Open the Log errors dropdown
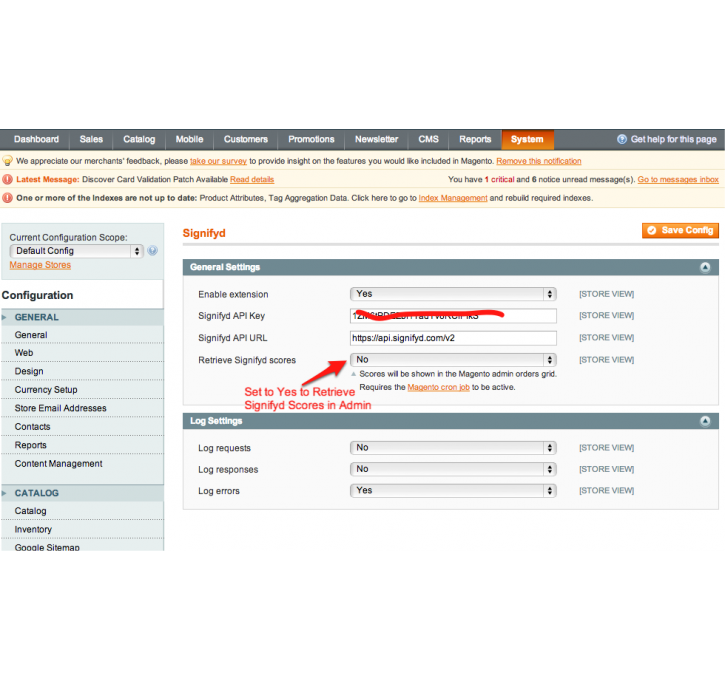The height and width of the screenshot is (680, 725). click(x=453, y=490)
